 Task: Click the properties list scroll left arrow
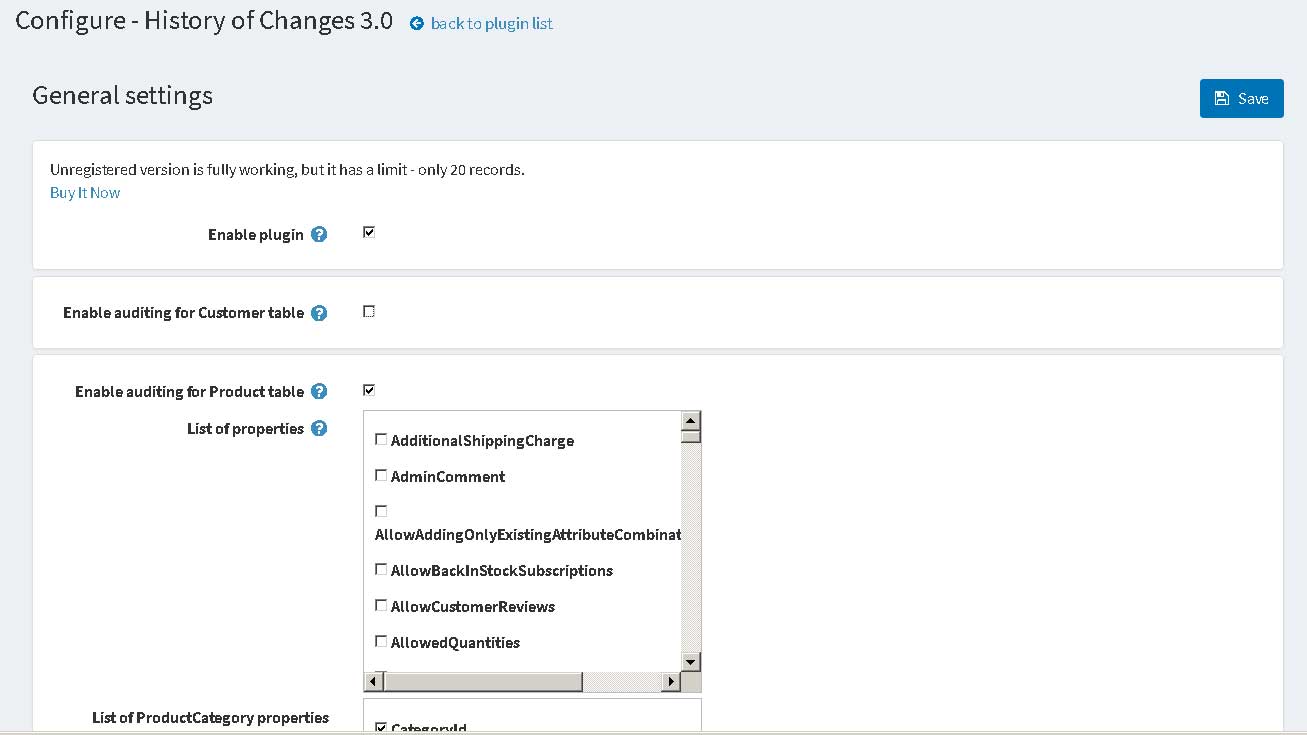click(x=373, y=682)
